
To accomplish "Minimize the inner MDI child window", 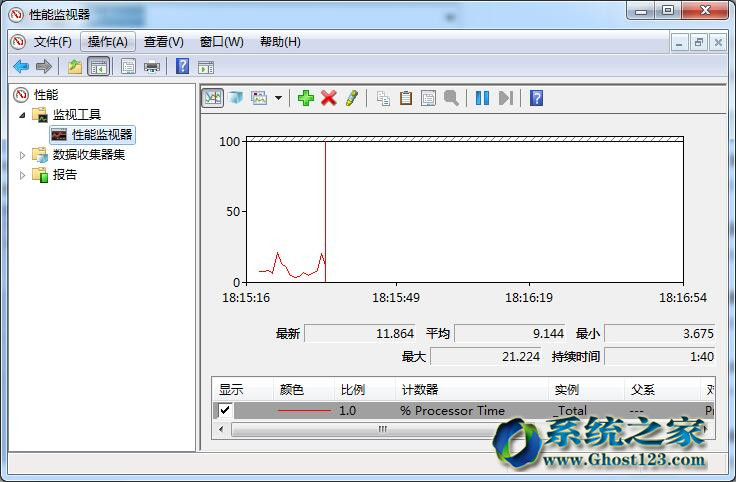I will (679, 43).
